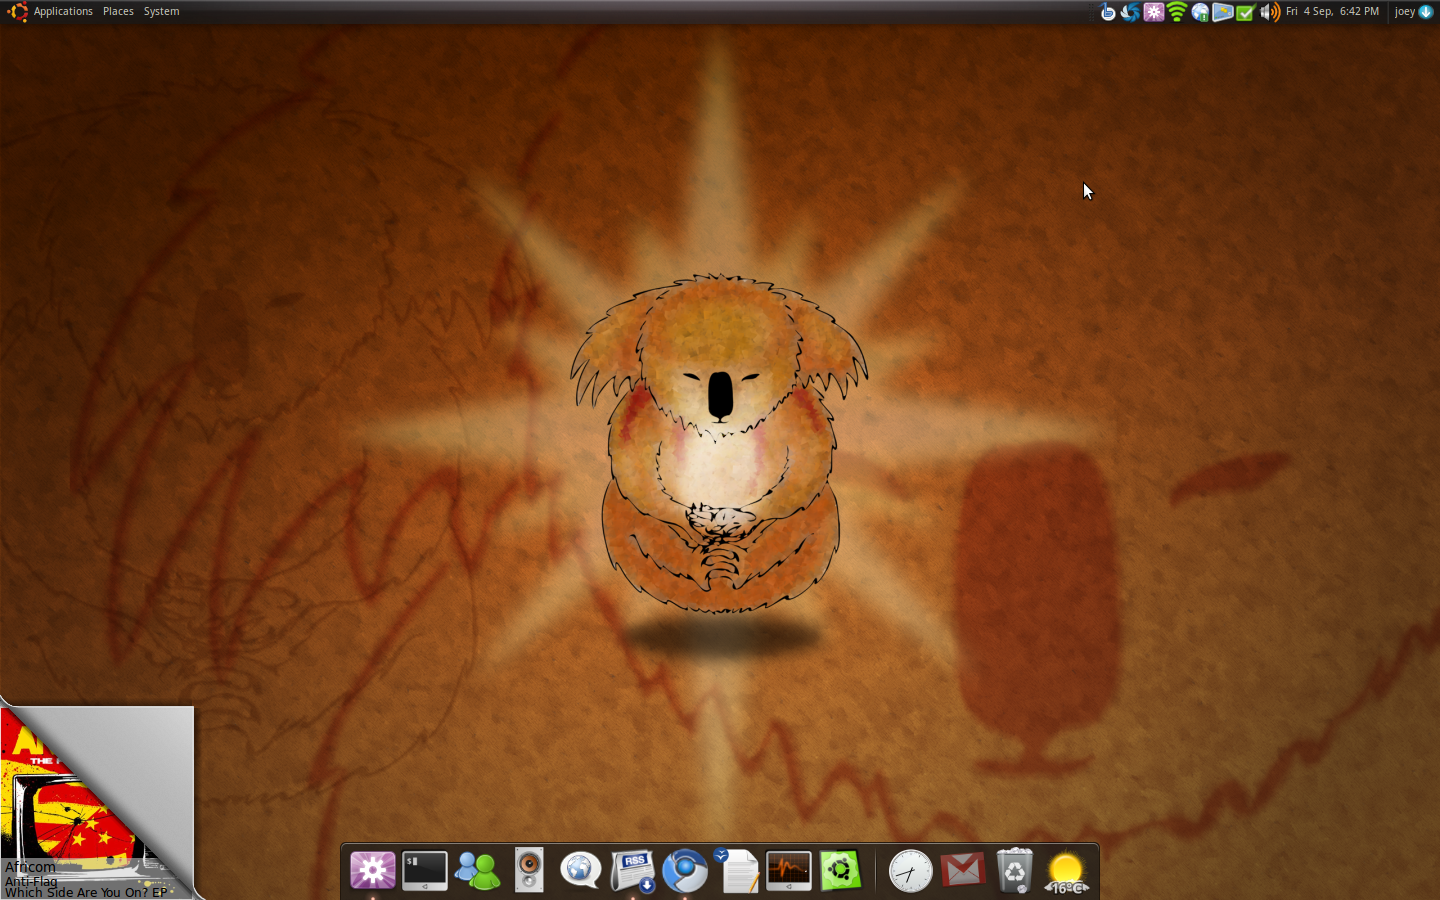Click the purple gear tray icon
Viewport: 1440px width, 900px height.
1153,12
